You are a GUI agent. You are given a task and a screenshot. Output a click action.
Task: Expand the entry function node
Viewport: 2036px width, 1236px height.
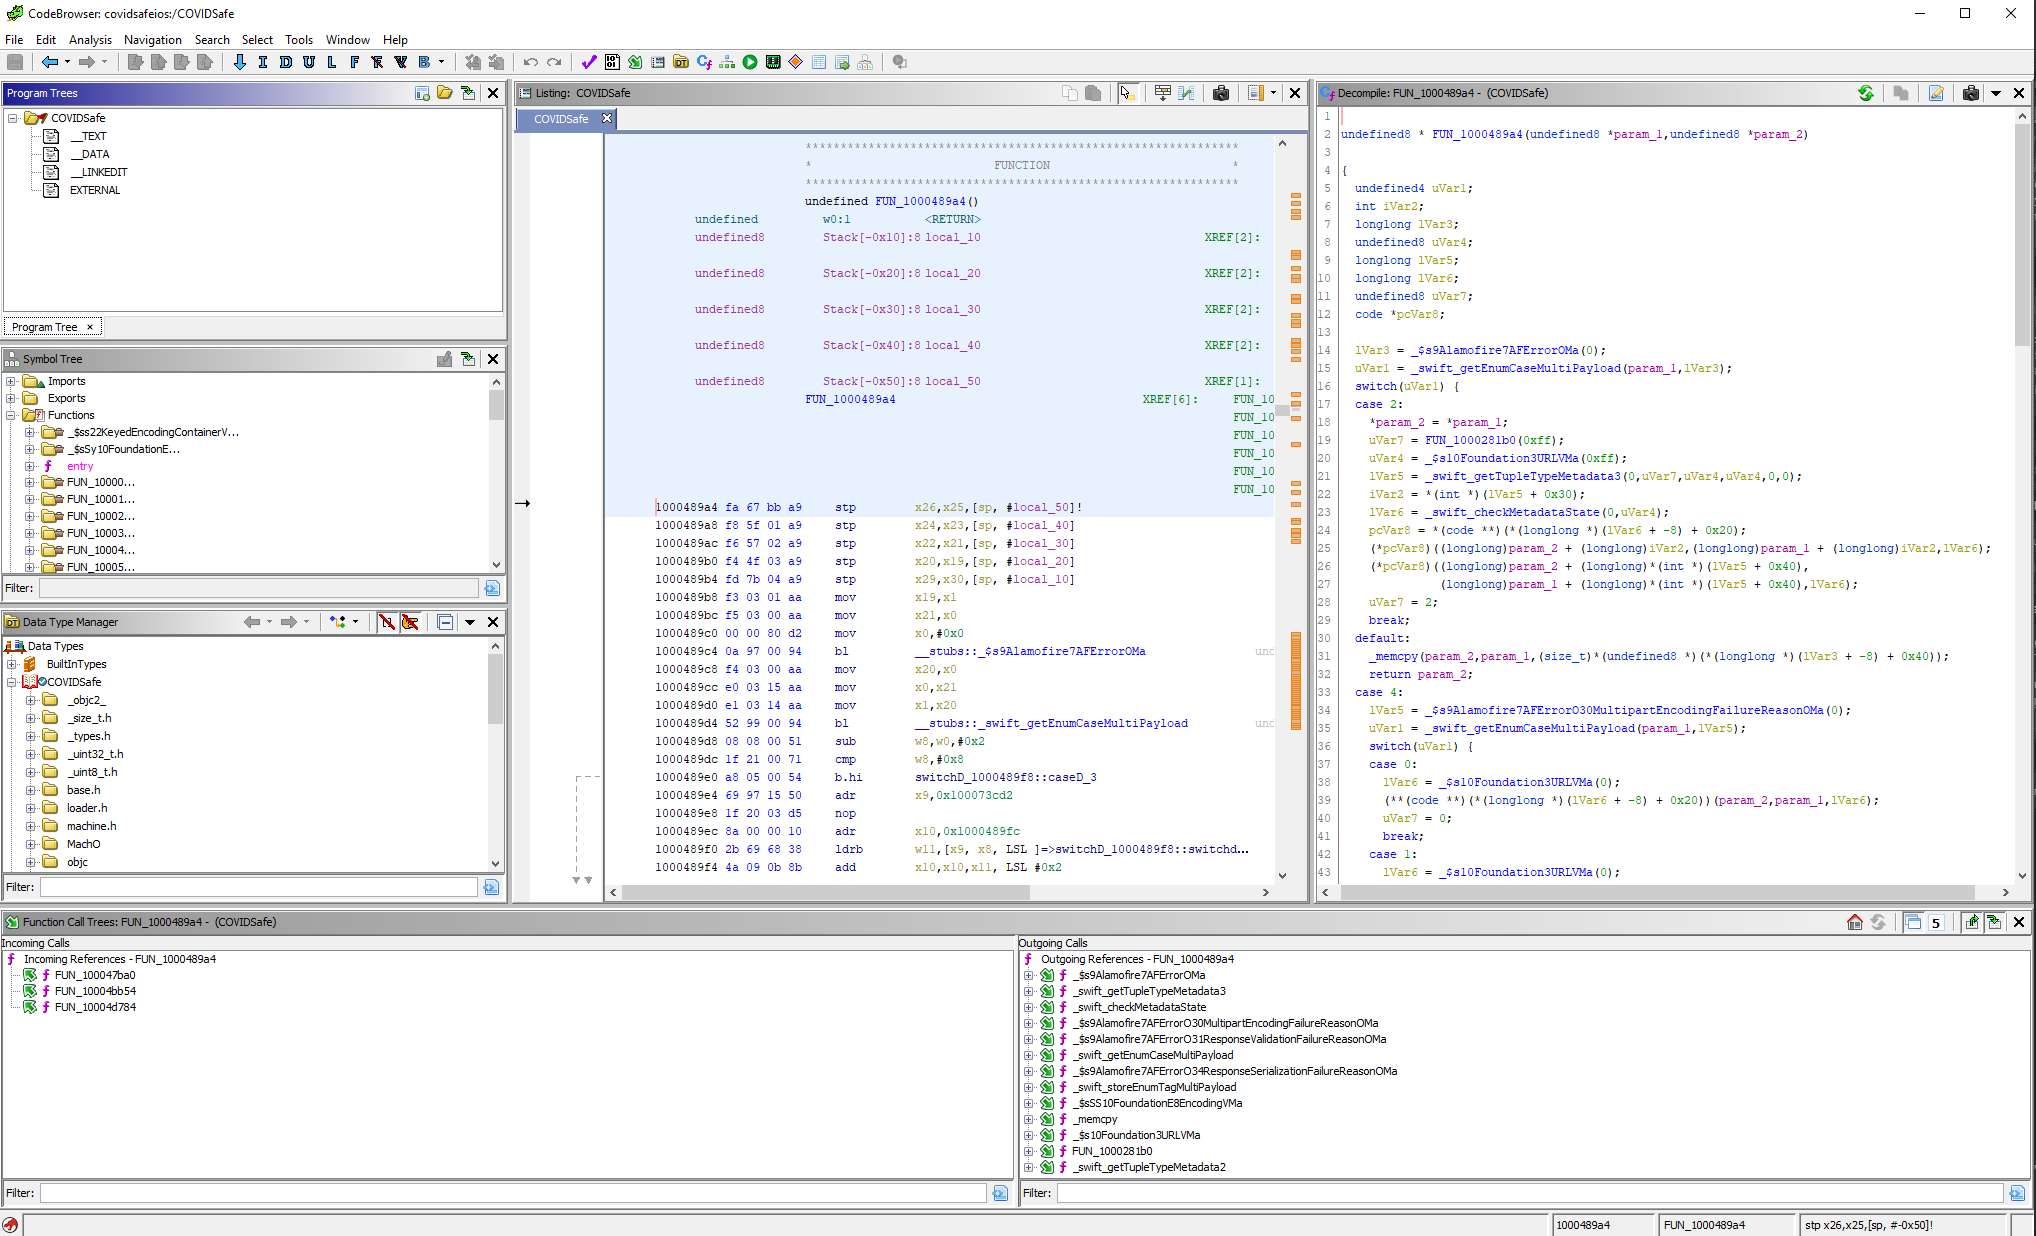[30, 466]
